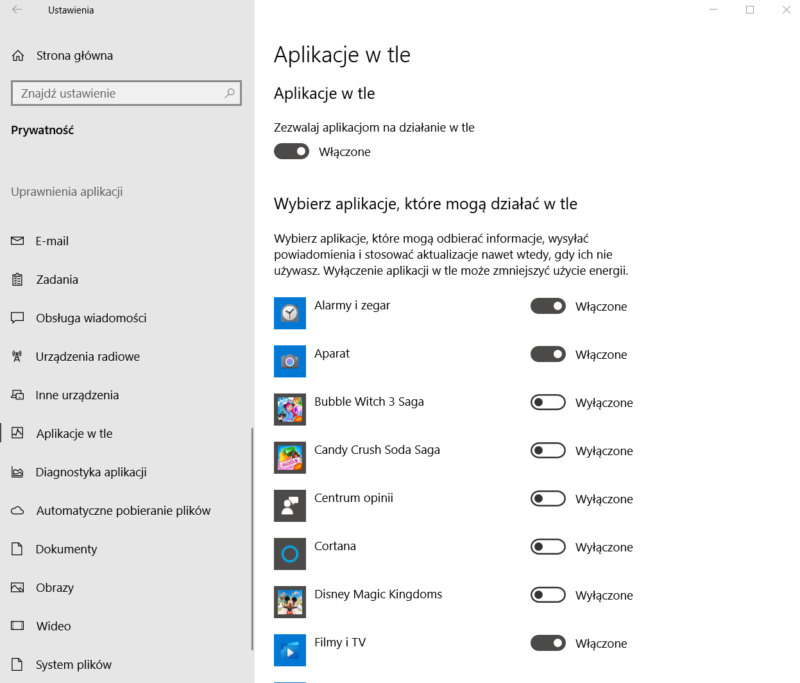Click the Candy Crush Soda Saga icon
This screenshot has height=683, width=800.
[289, 457]
